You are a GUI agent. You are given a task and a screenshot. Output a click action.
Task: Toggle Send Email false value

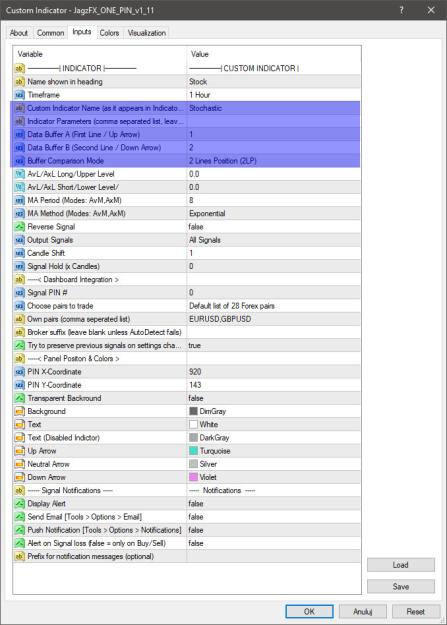(274, 517)
